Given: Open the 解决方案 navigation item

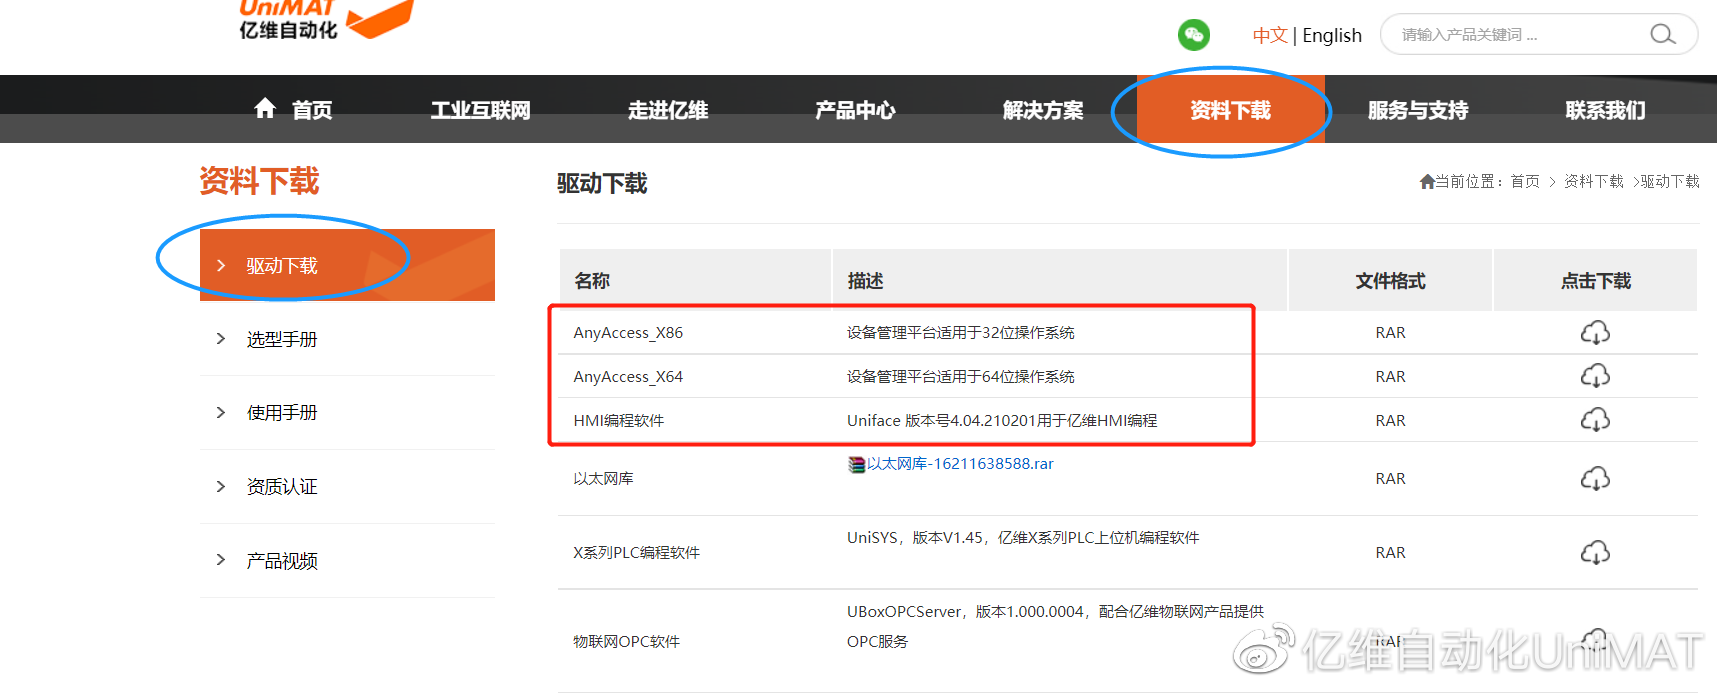Looking at the screenshot, I should (x=1043, y=110).
